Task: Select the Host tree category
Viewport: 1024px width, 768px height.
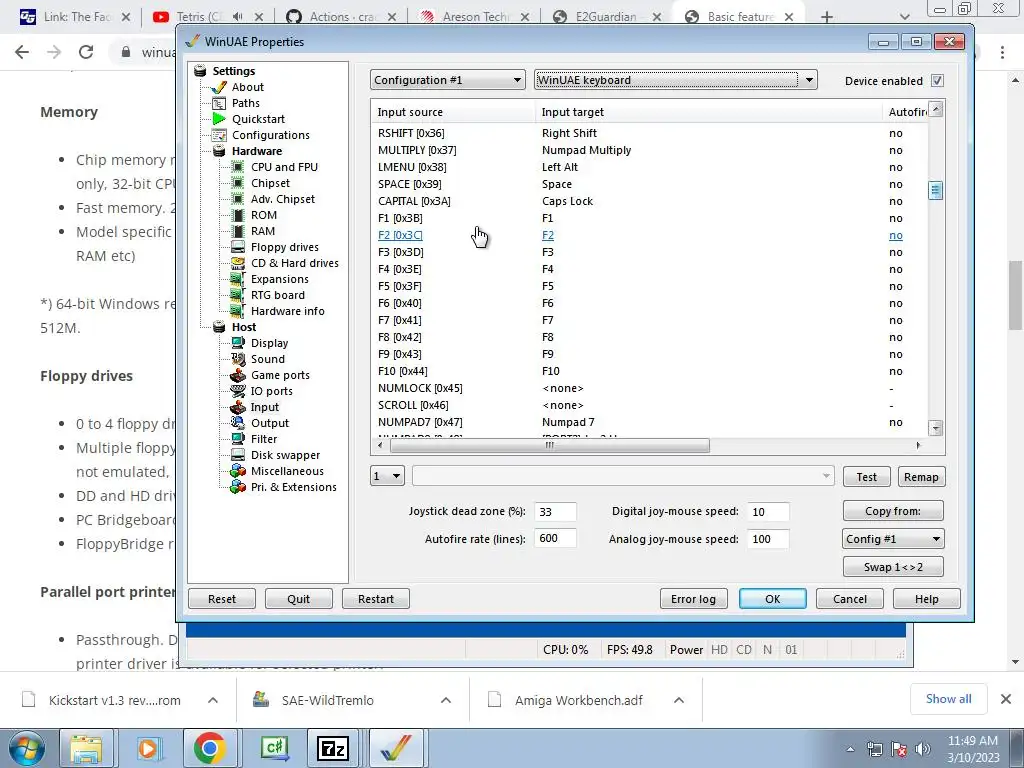Action: pos(244,327)
